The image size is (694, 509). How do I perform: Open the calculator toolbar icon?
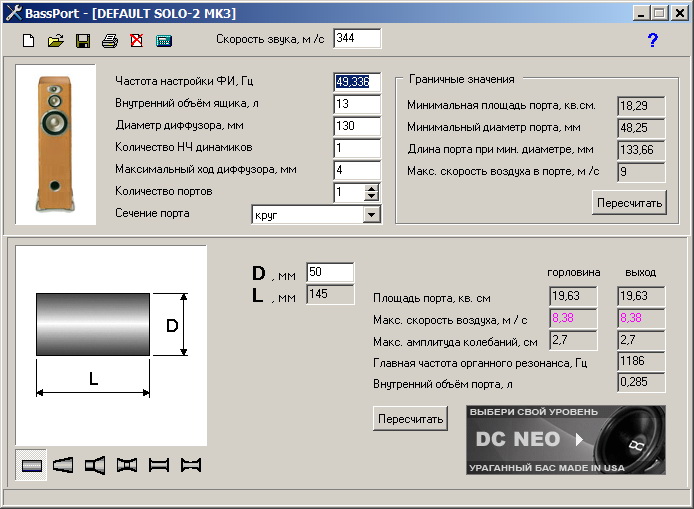164,41
